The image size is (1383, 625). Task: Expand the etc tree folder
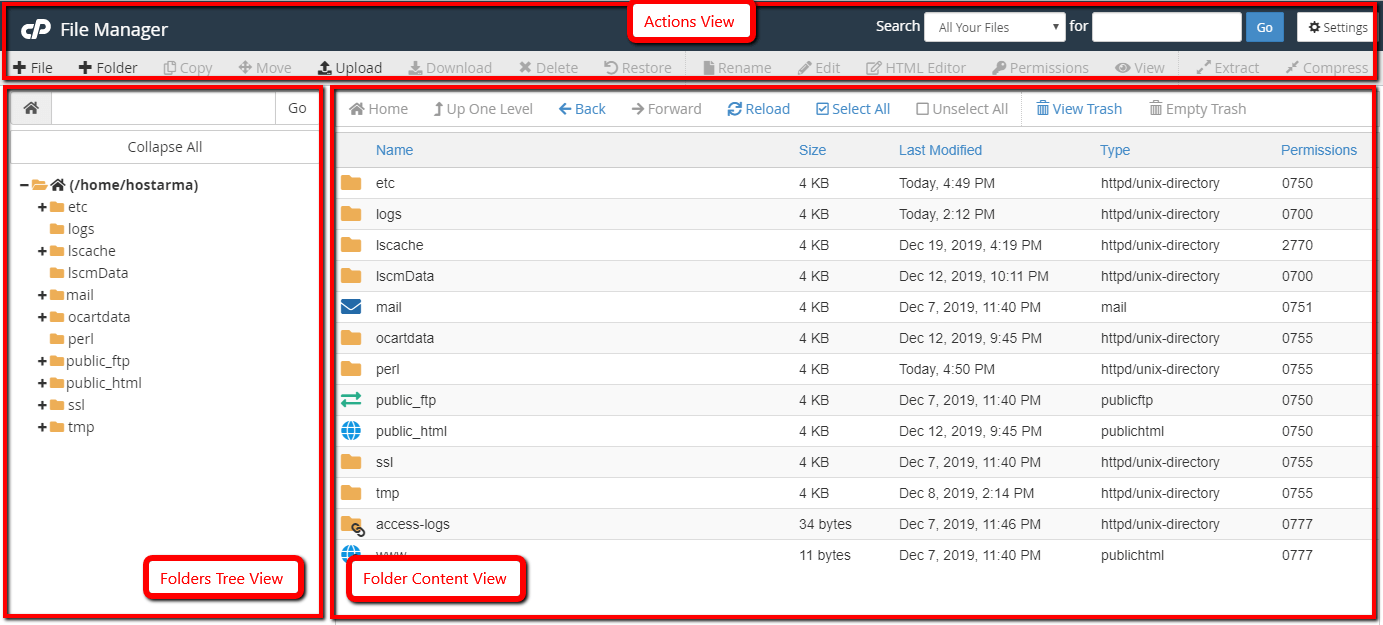[x=42, y=207]
